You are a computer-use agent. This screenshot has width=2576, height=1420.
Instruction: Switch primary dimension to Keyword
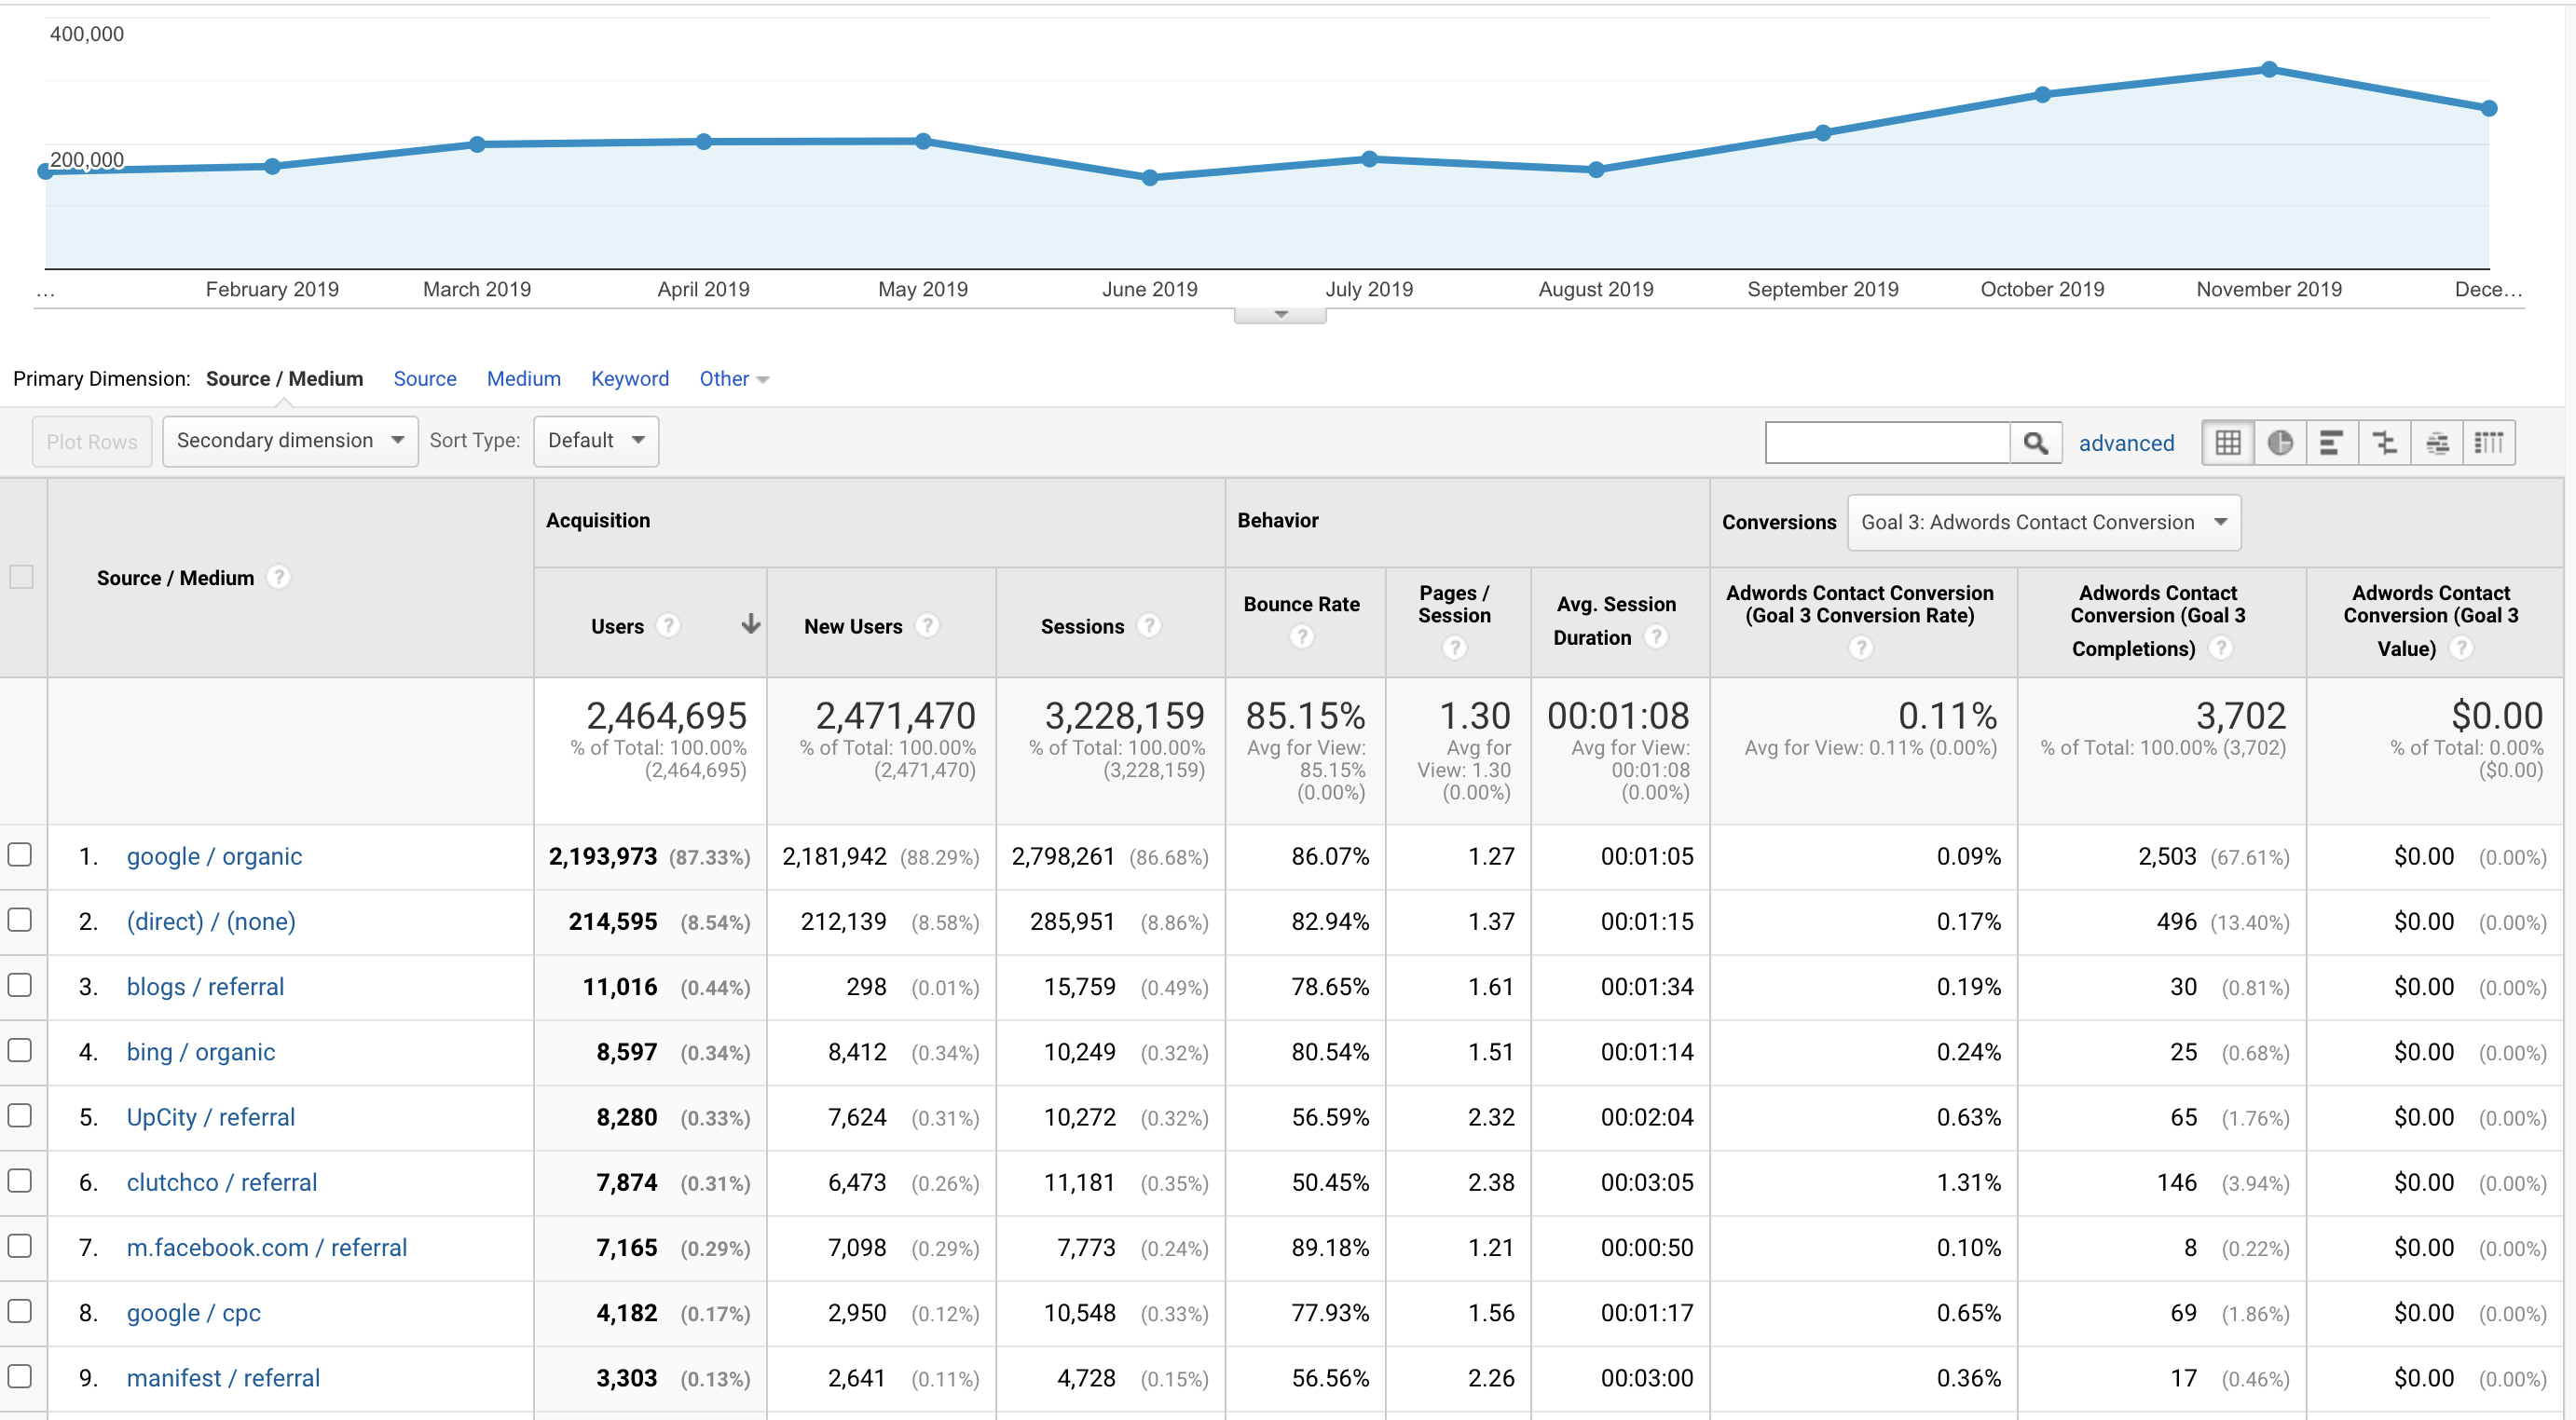[629, 379]
